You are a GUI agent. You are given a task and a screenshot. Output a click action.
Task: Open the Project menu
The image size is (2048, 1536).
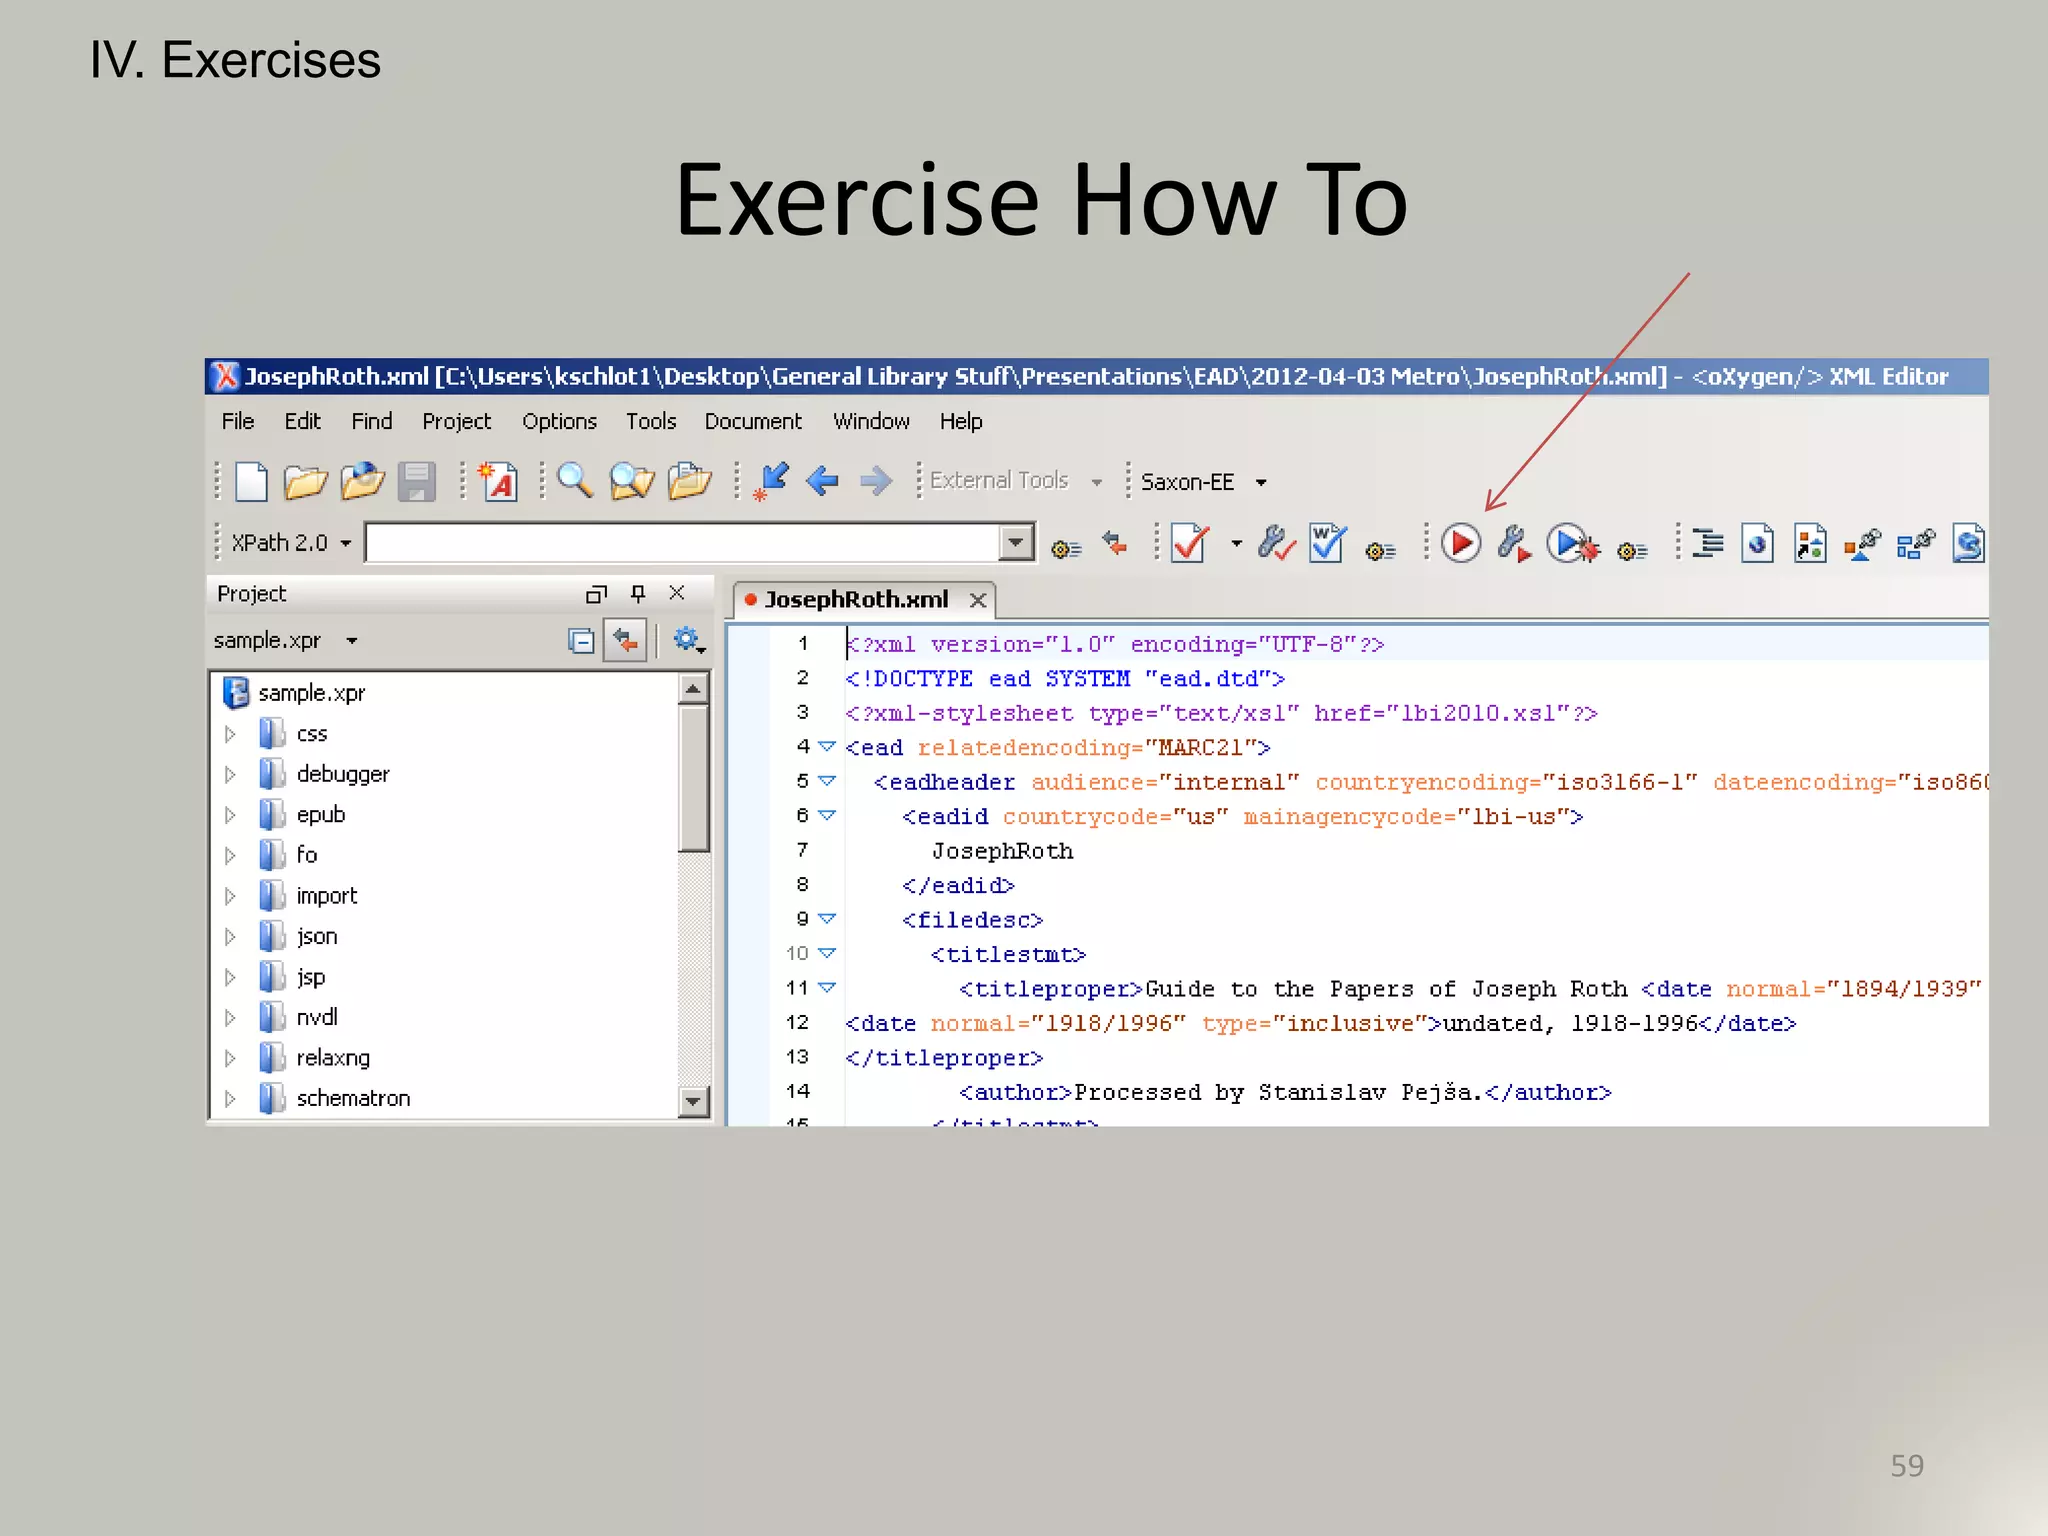pyautogui.click(x=456, y=421)
